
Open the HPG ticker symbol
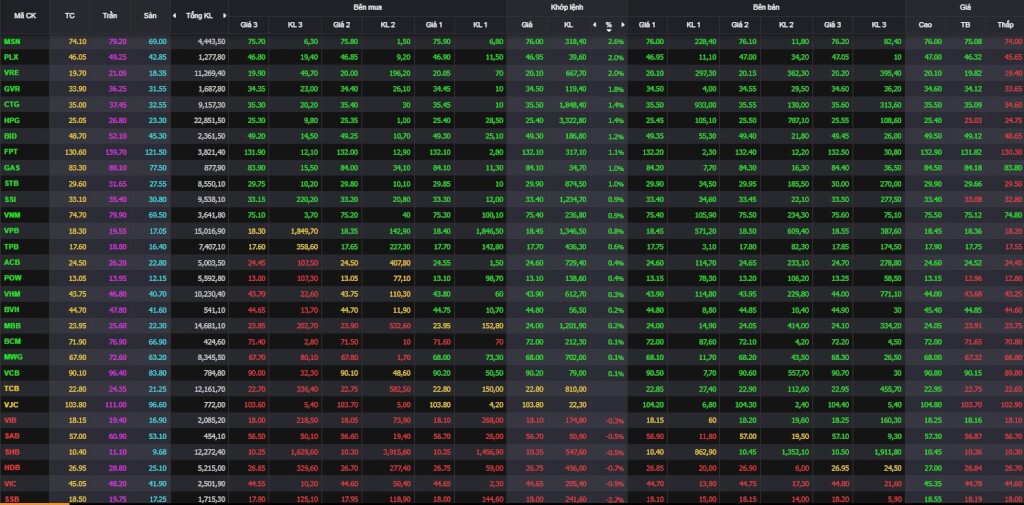[x=11, y=120]
